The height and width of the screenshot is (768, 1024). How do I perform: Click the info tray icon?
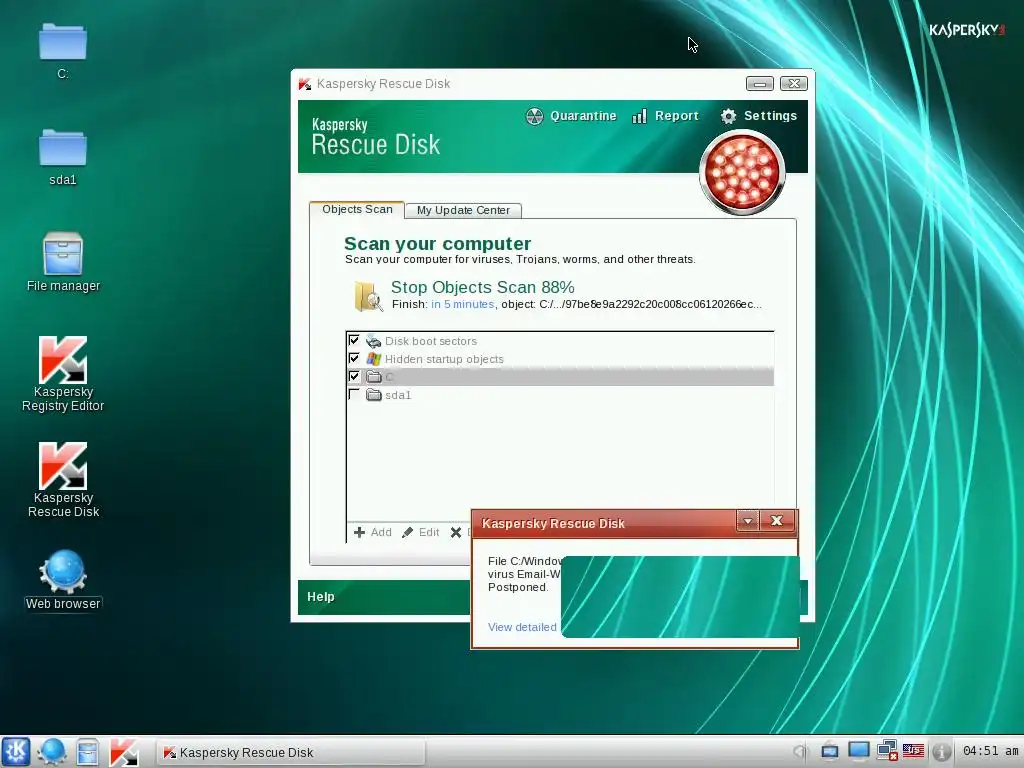point(941,752)
